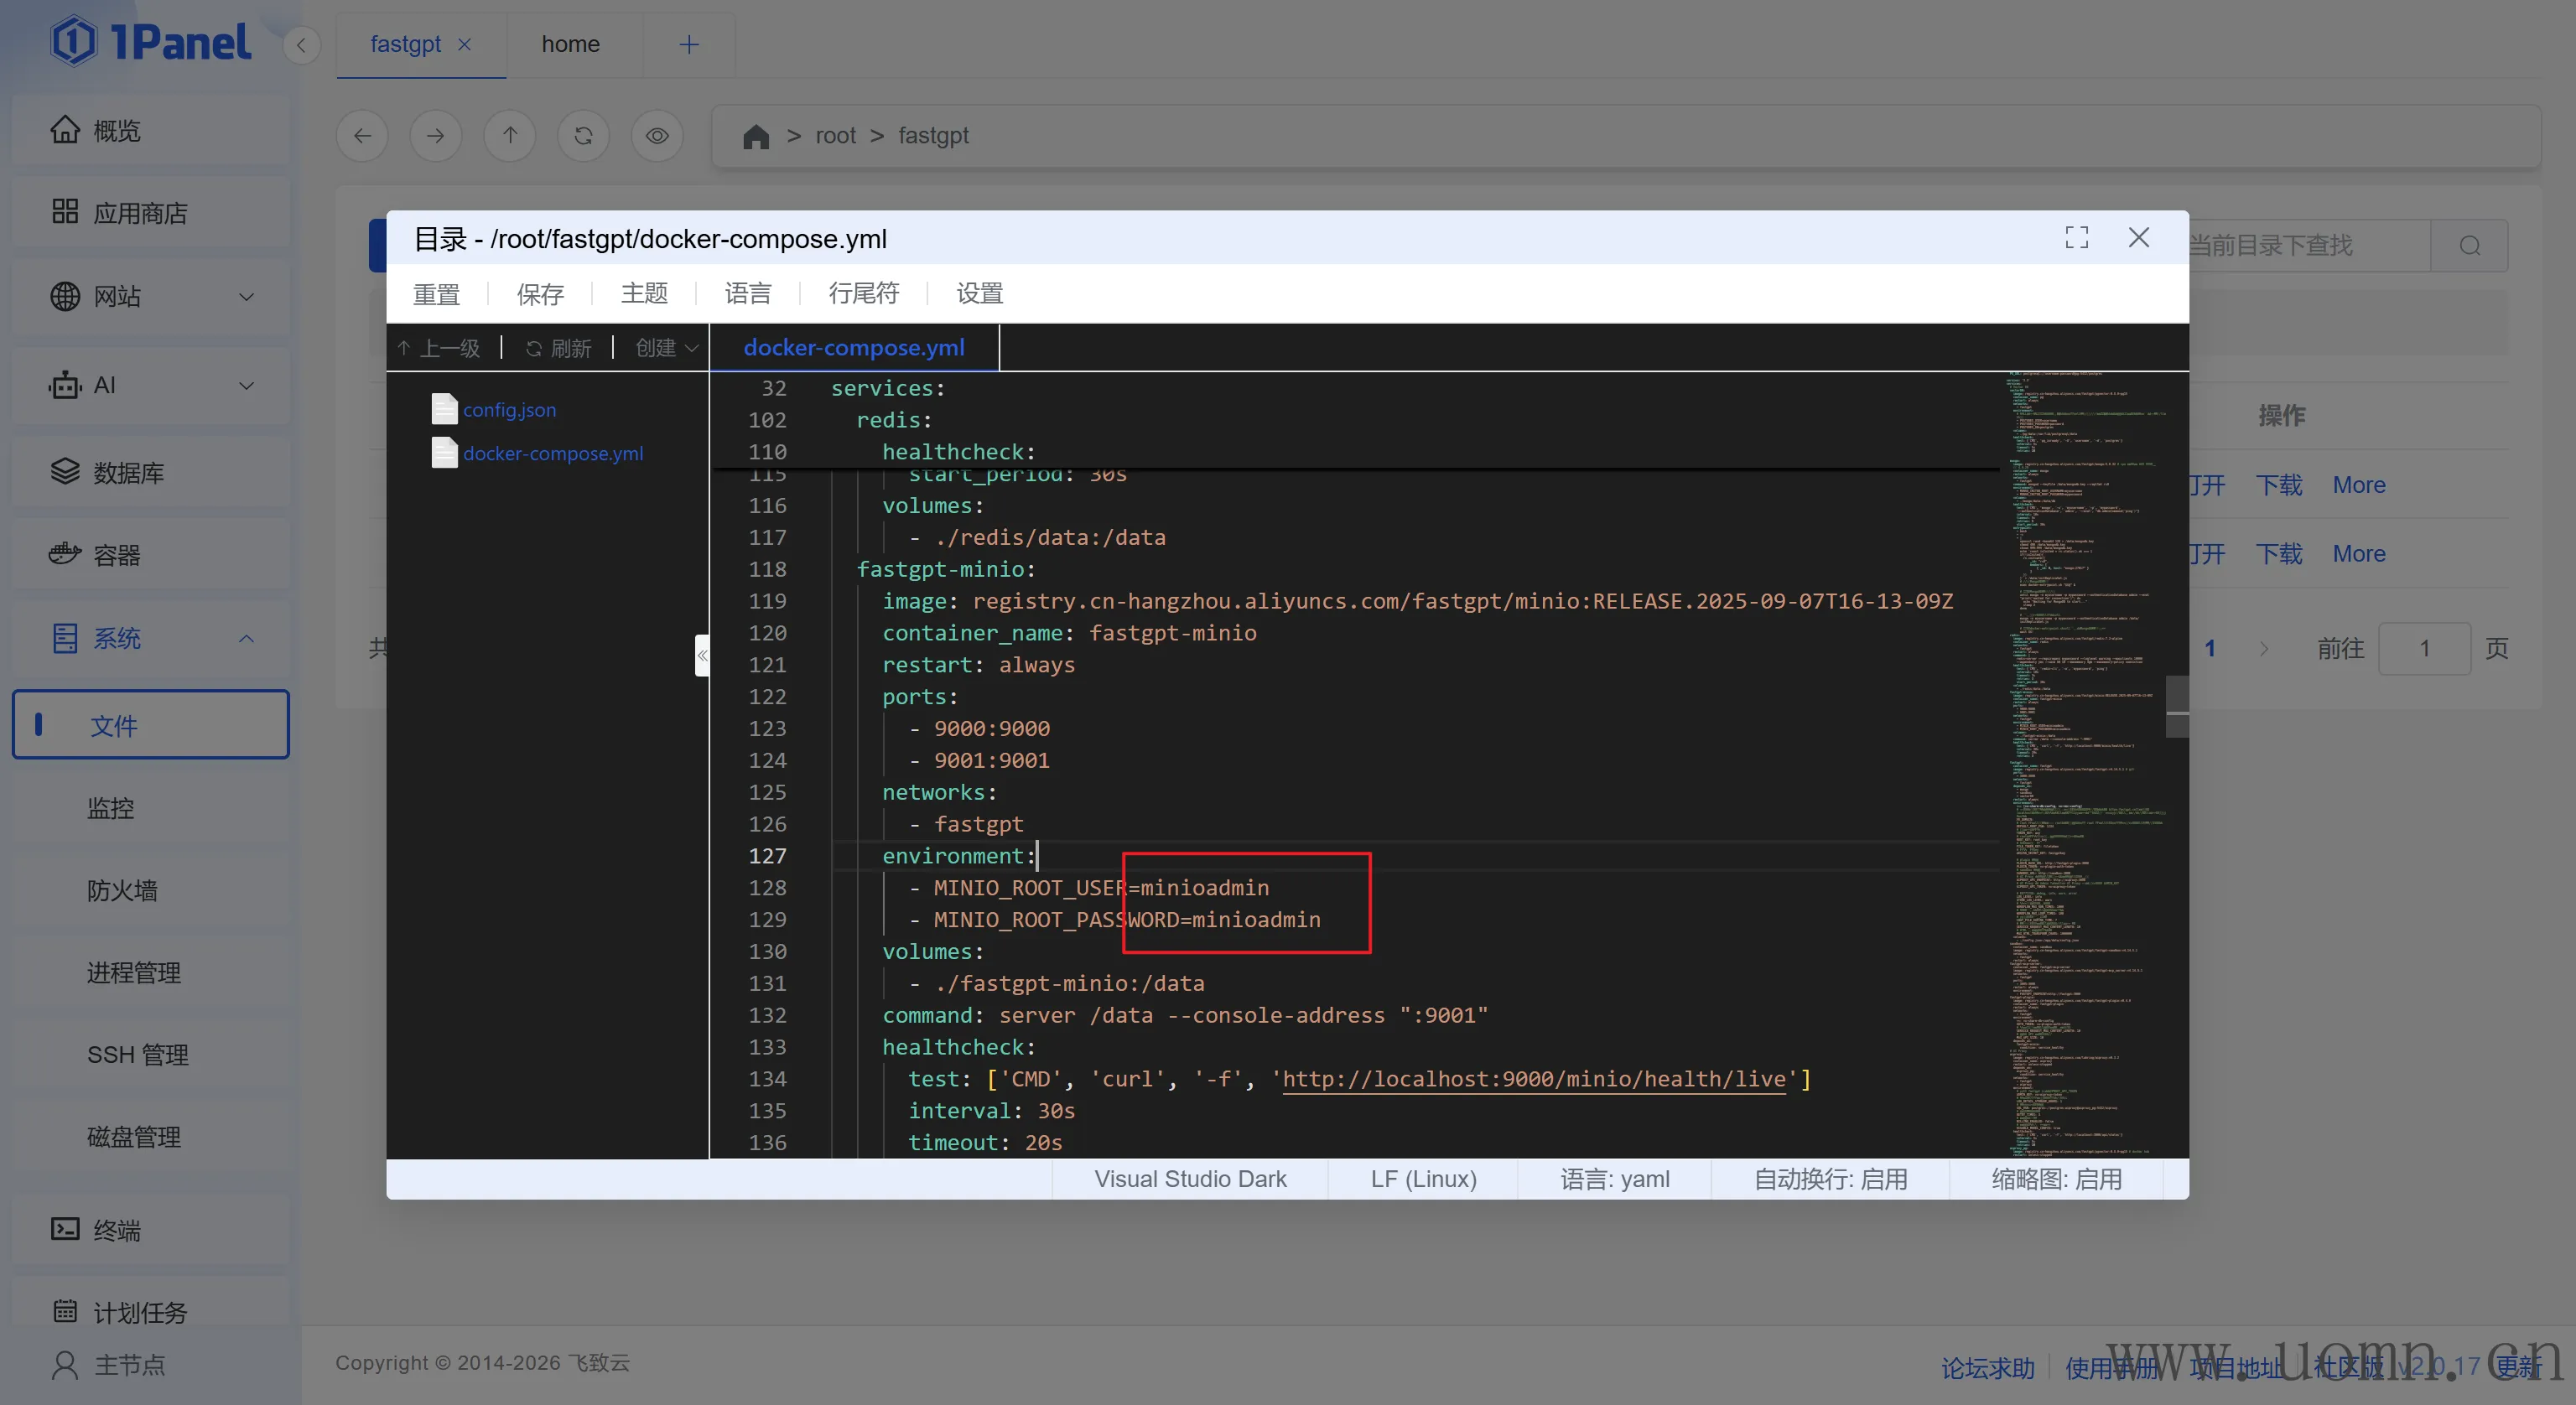Viewport: 2576px width, 1405px height.
Task: Click the up-directory arrow icon
Action: point(510,136)
